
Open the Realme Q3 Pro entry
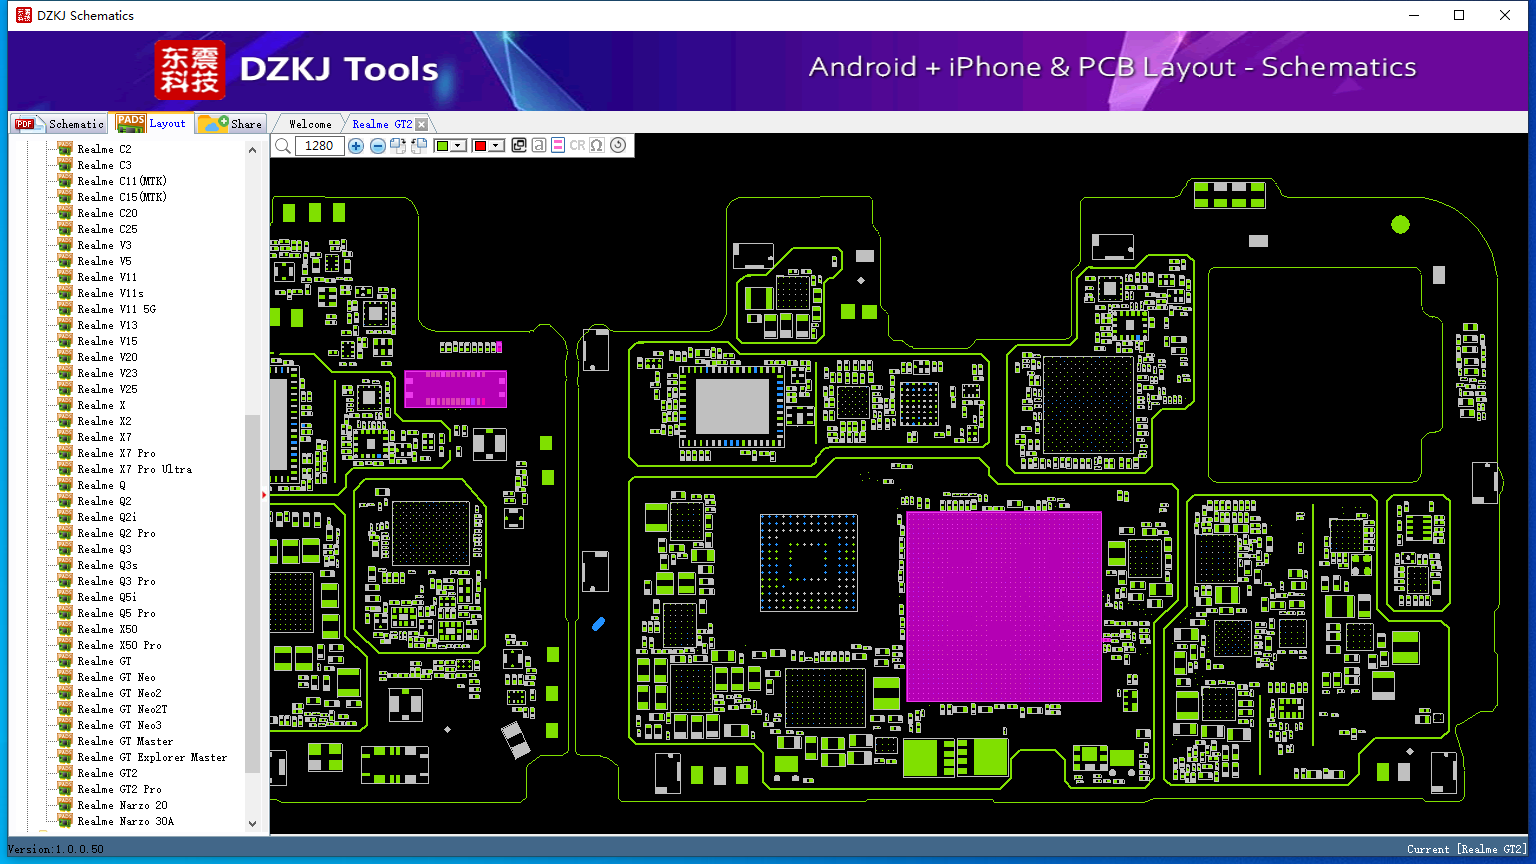tap(117, 581)
